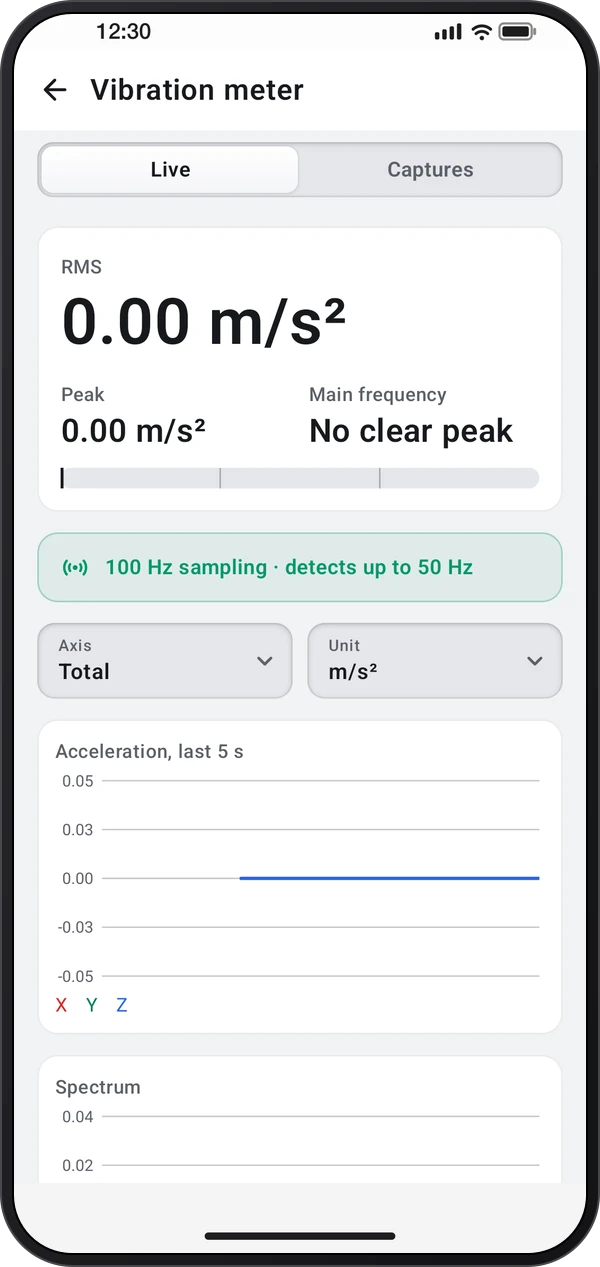Tap the back arrow icon

tap(55, 90)
